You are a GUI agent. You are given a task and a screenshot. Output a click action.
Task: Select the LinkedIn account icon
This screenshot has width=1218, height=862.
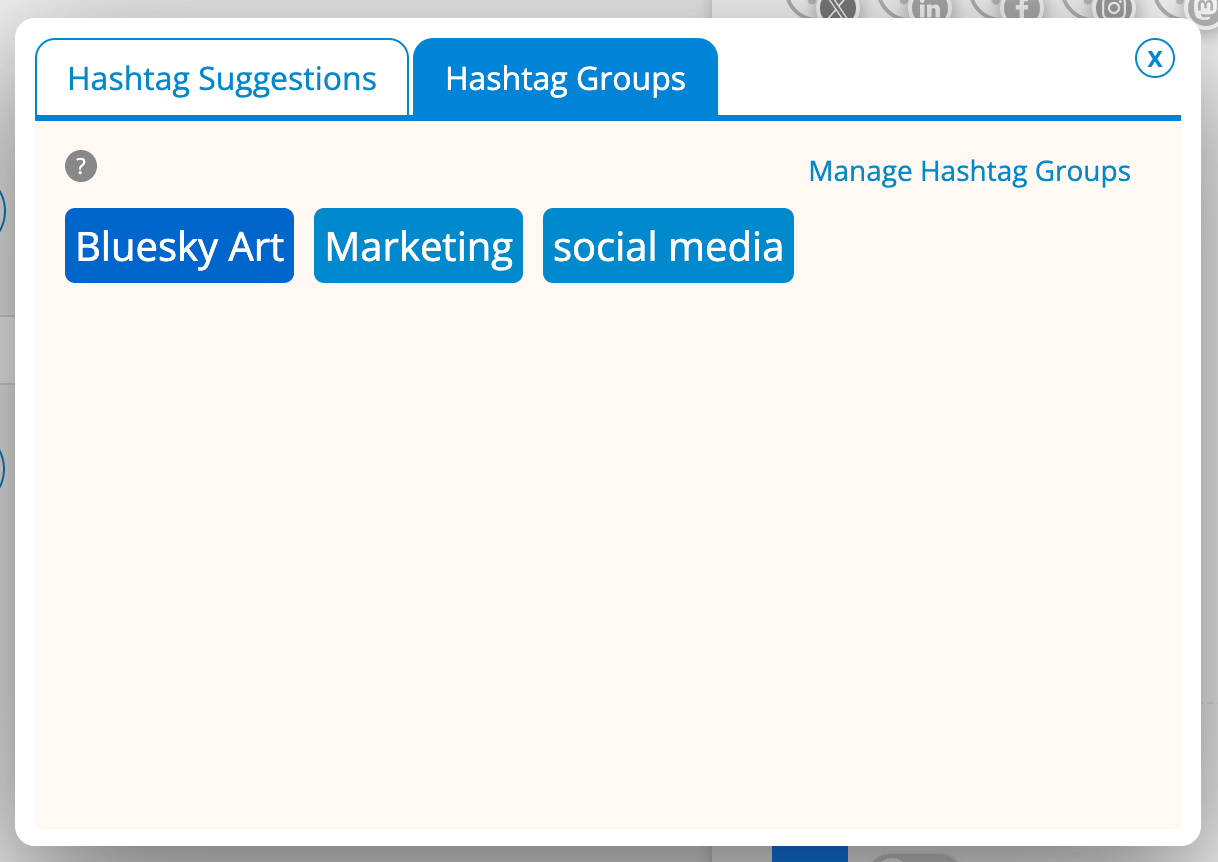click(x=929, y=9)
